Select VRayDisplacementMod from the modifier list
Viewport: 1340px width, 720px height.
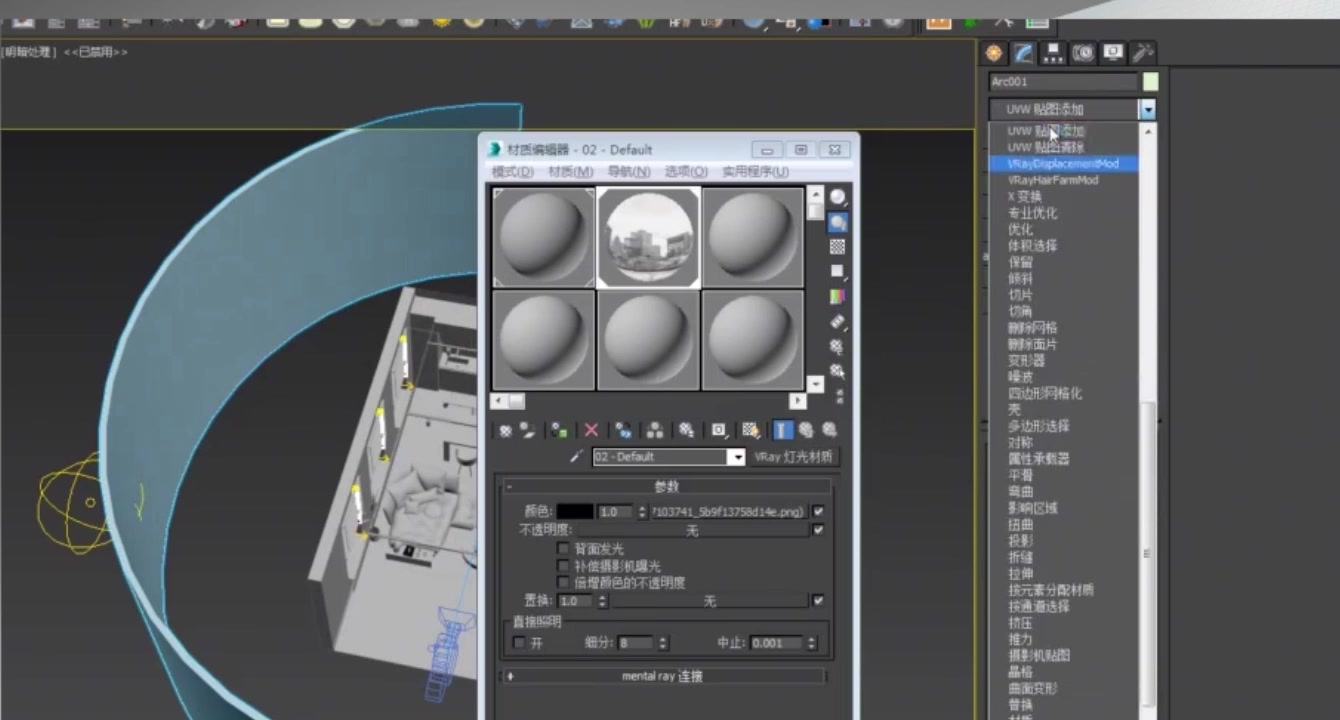(x=1063, y=163)
